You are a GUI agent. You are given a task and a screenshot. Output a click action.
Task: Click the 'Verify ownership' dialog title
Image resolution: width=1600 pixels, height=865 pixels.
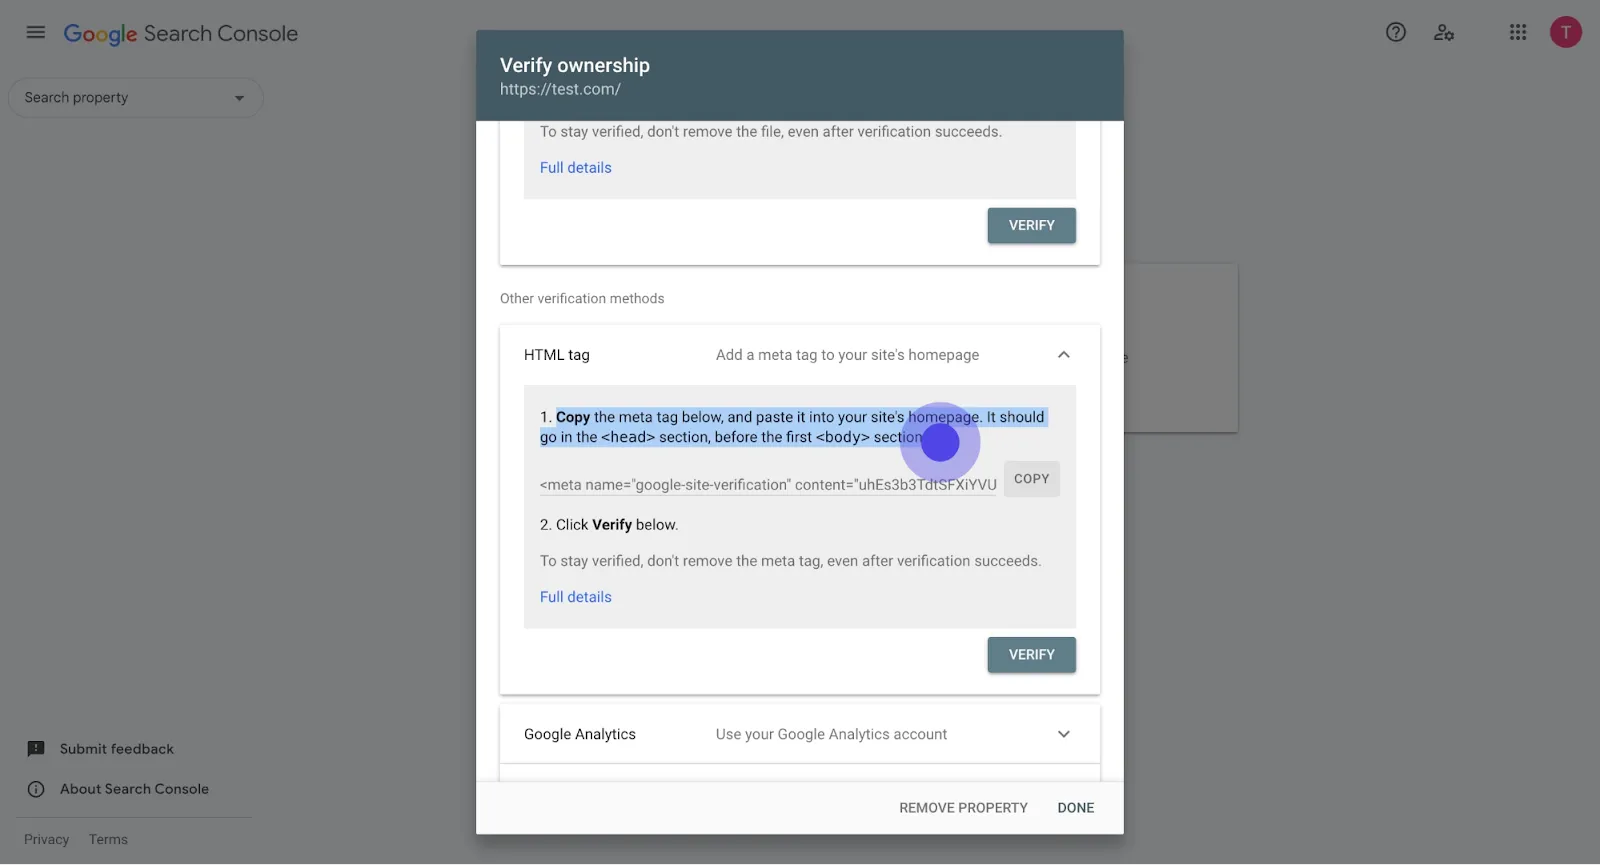tap(575, 65)
